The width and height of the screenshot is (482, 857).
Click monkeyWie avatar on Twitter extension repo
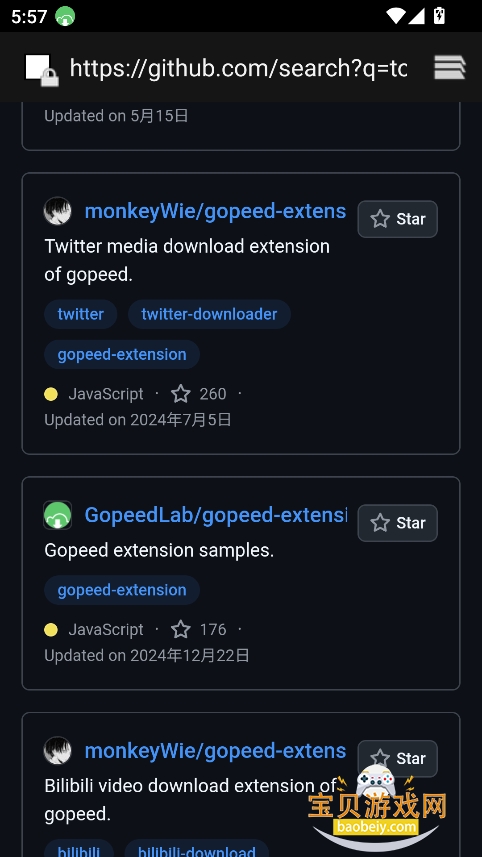click(57, 211)
